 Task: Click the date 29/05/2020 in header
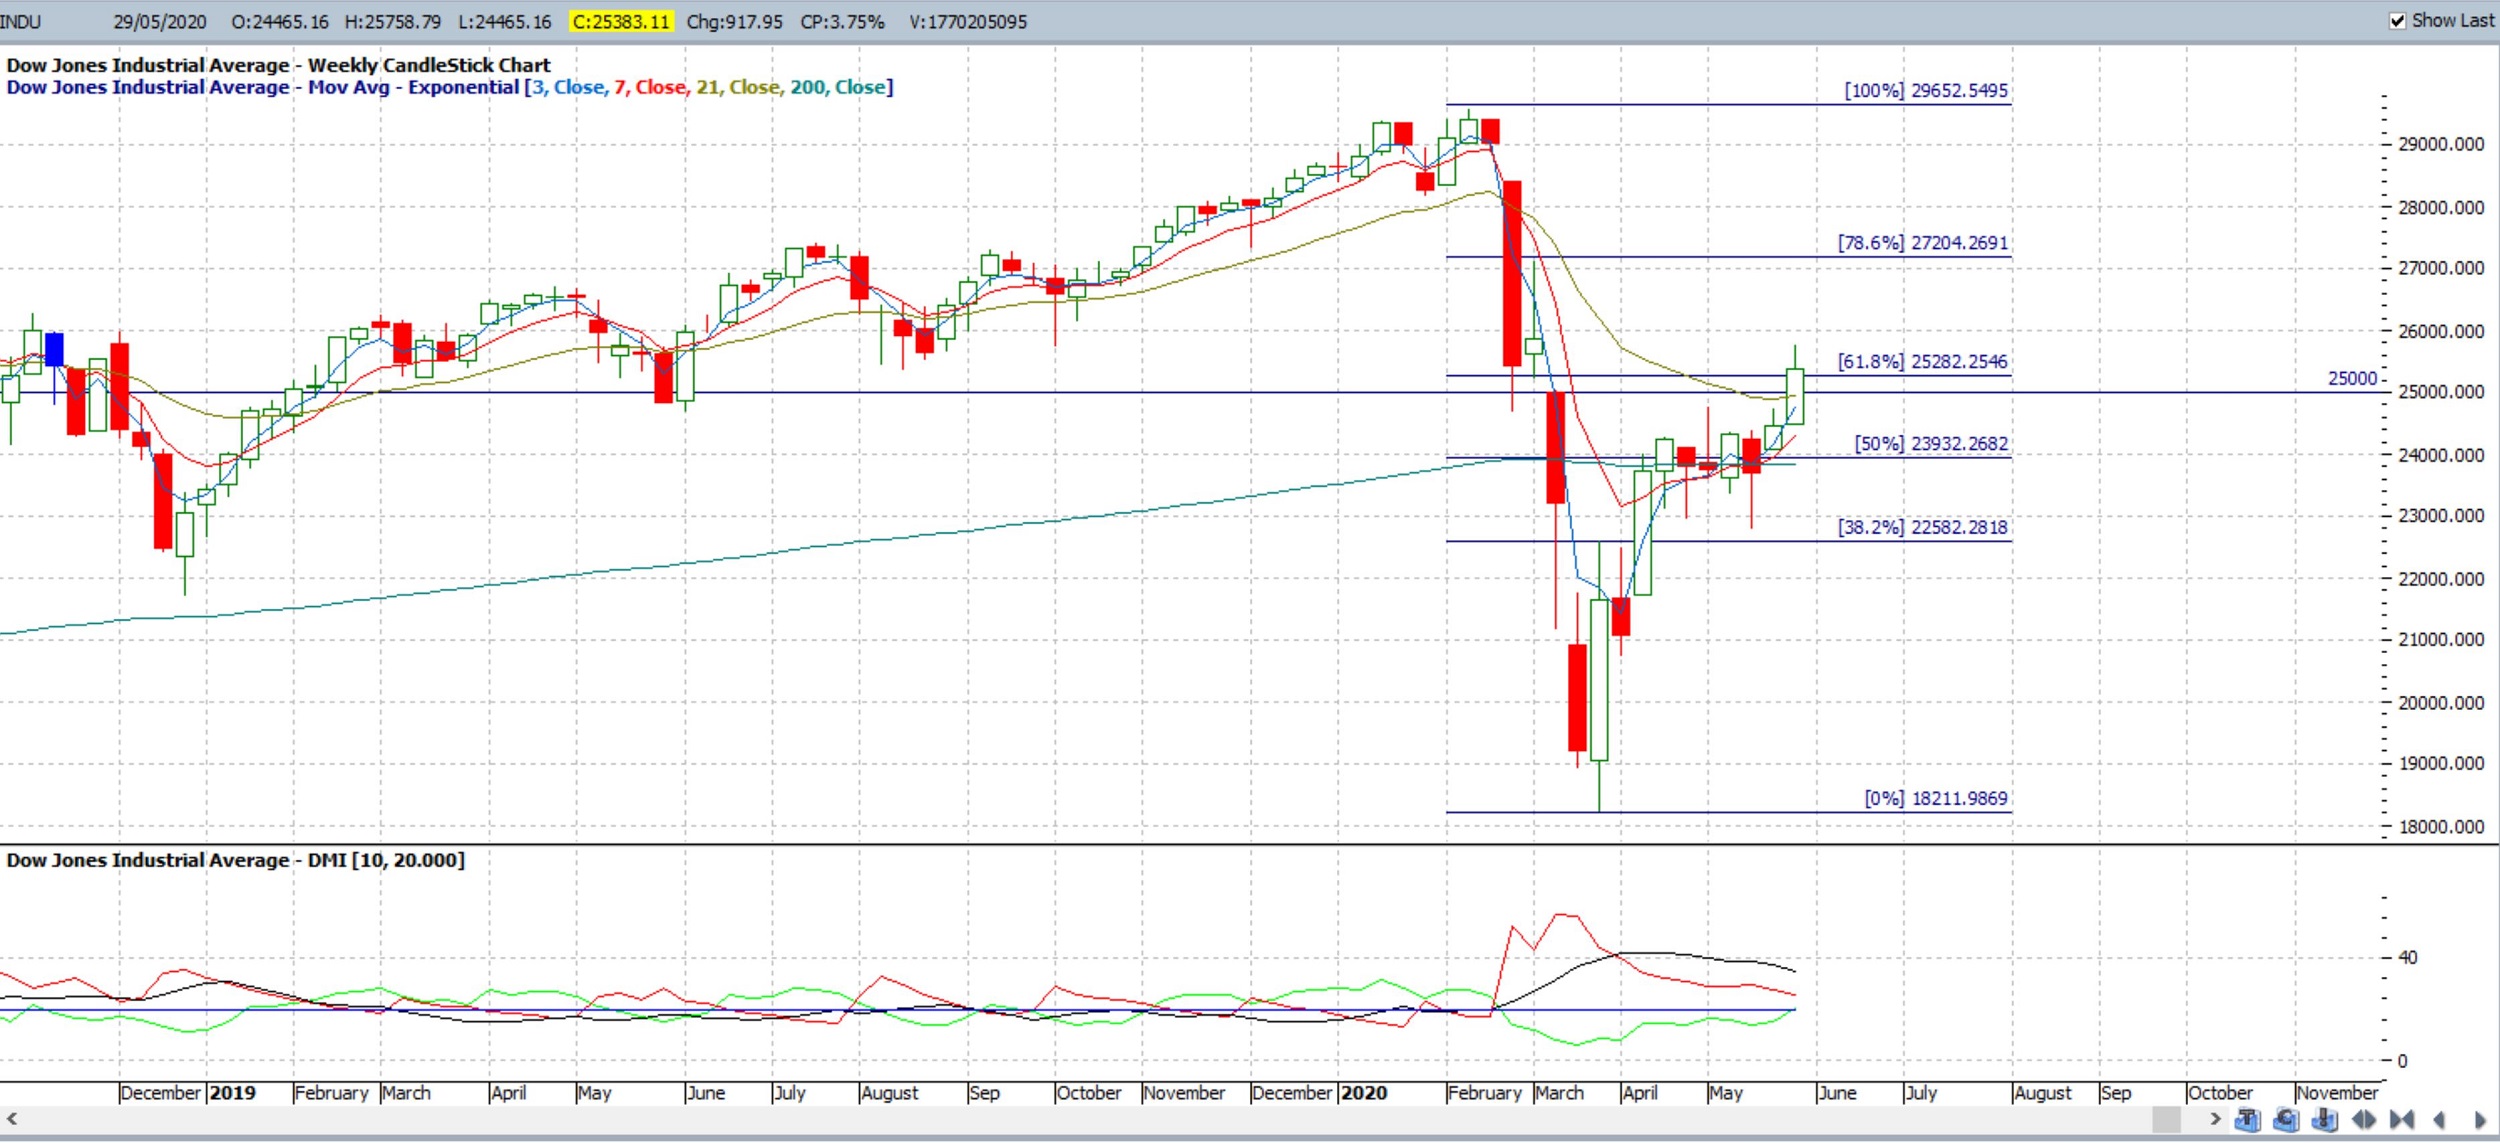click(x=160, y=22)
